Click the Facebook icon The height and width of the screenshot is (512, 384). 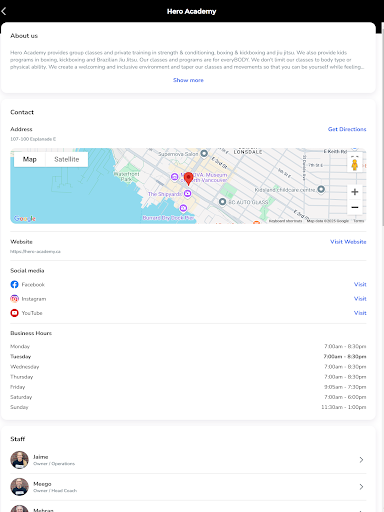pyautogui.click(x=14, y=284)
